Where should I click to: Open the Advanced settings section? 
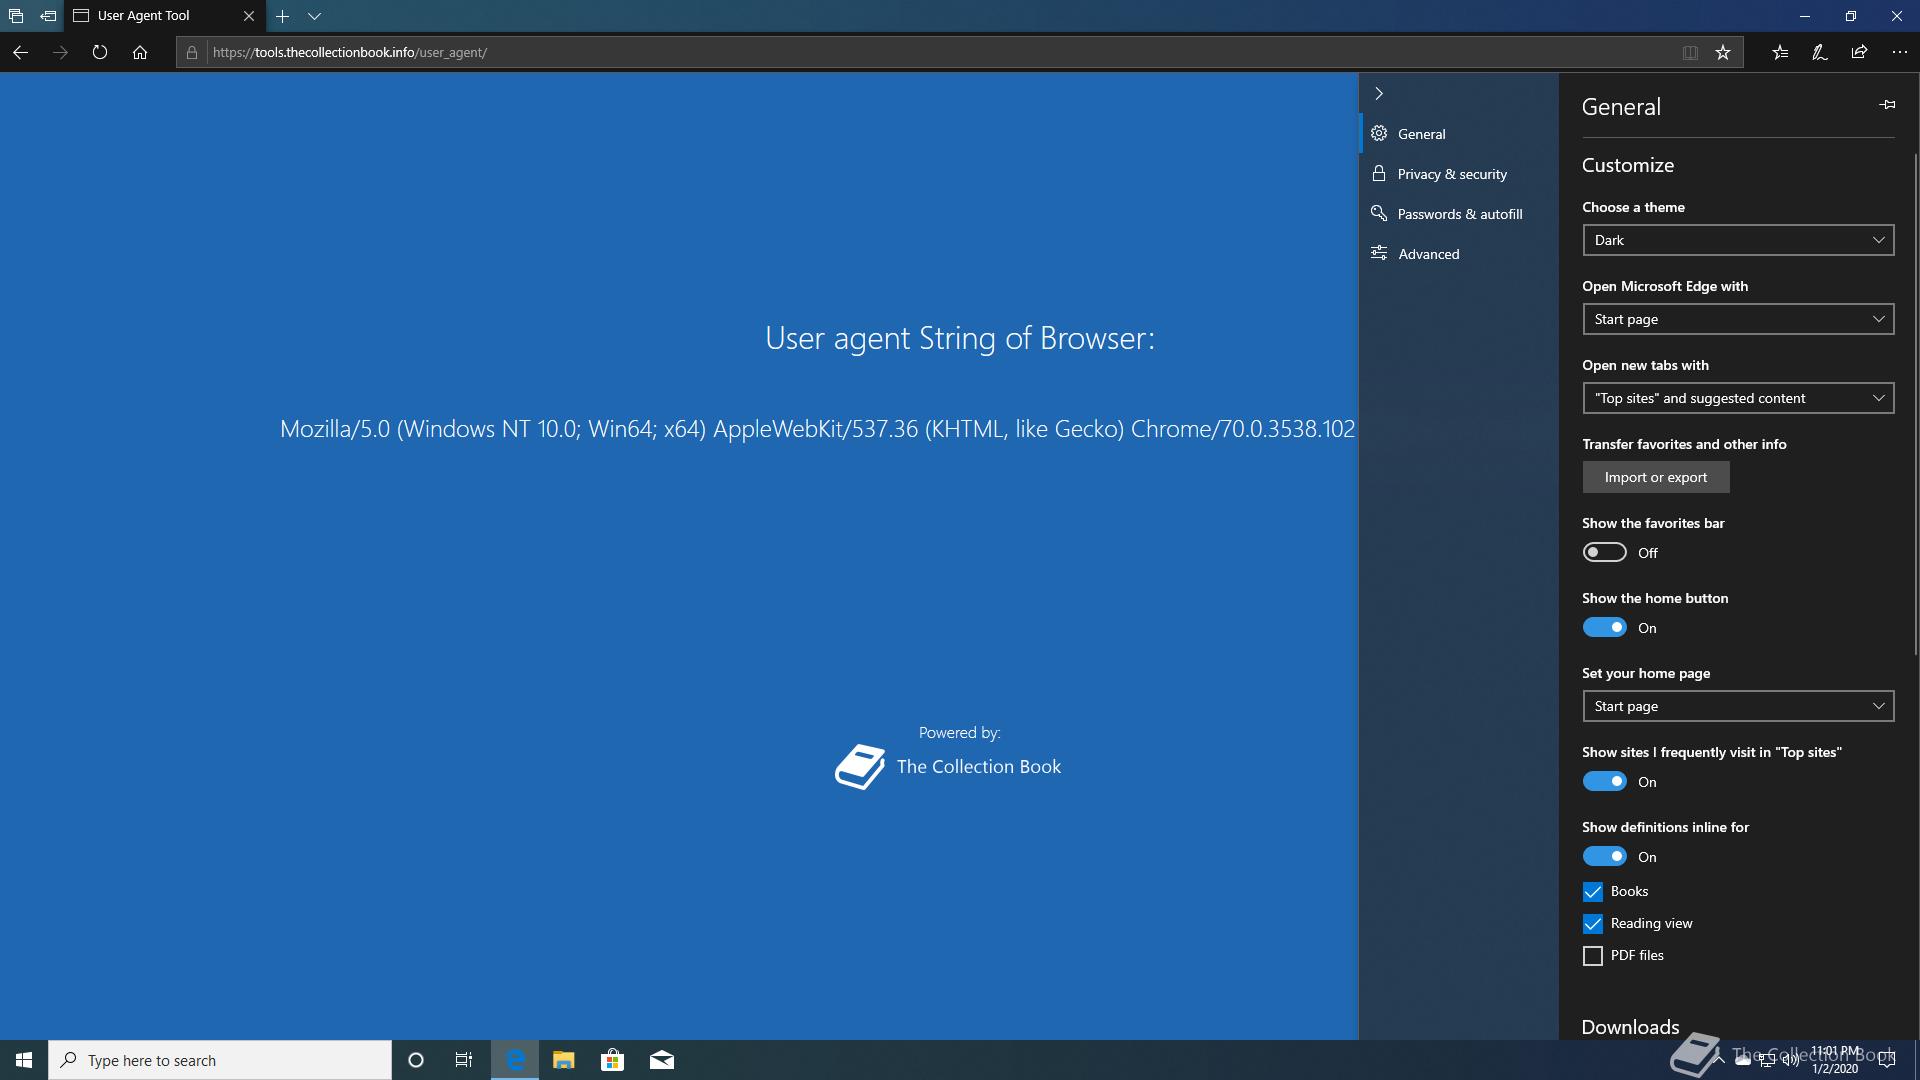(x=1428, y=254)
